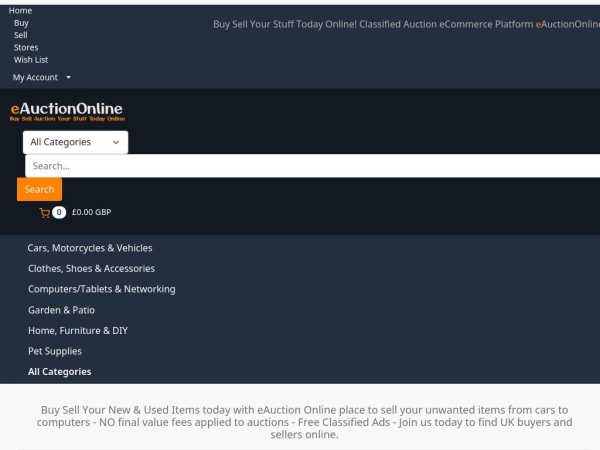
Task: Open the bold All Categories link
Action: tap(60, 372)
